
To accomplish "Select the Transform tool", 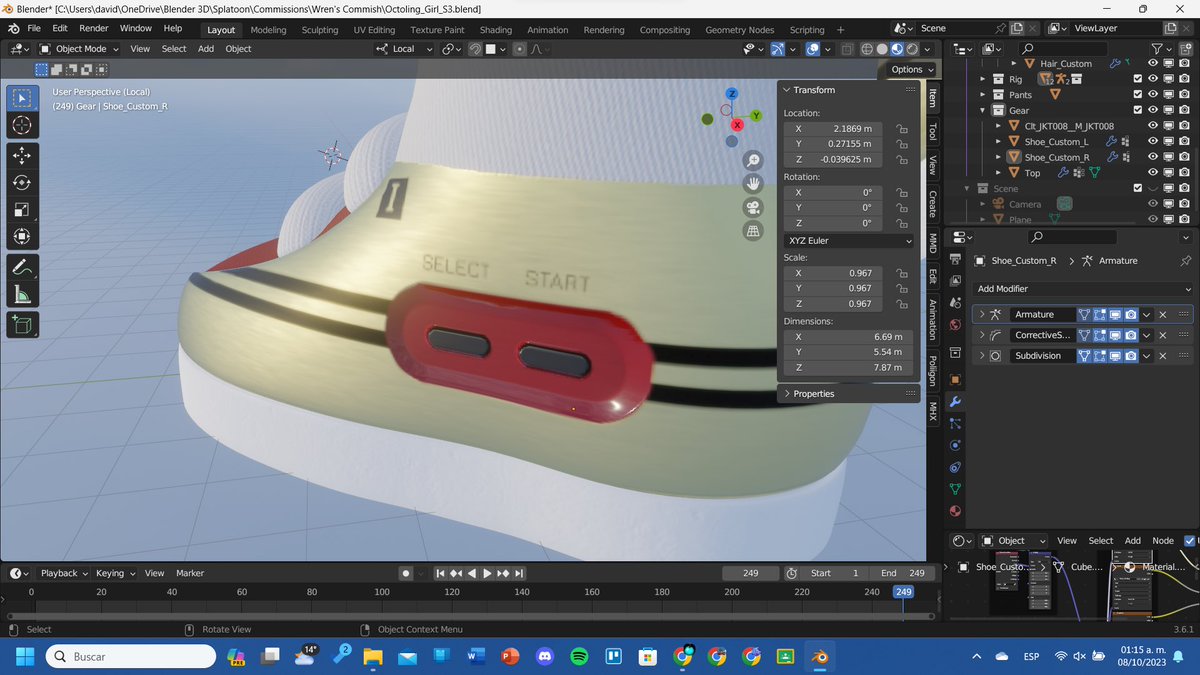I will click(x=23, y=237).
